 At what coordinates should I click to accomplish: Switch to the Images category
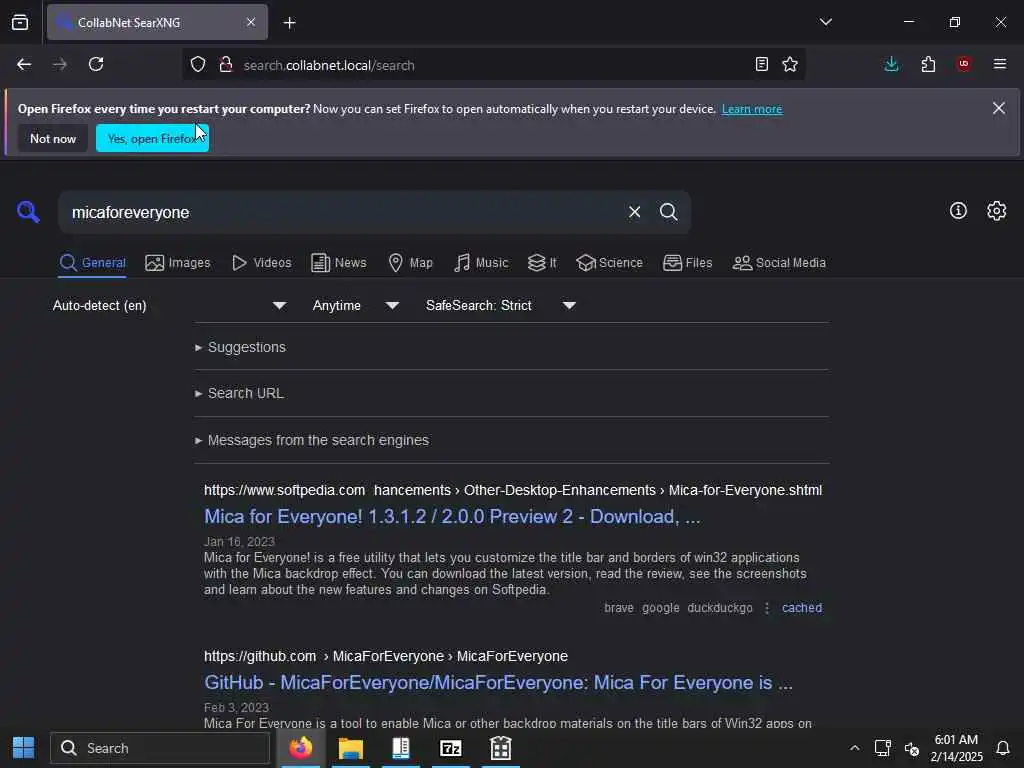178,263
